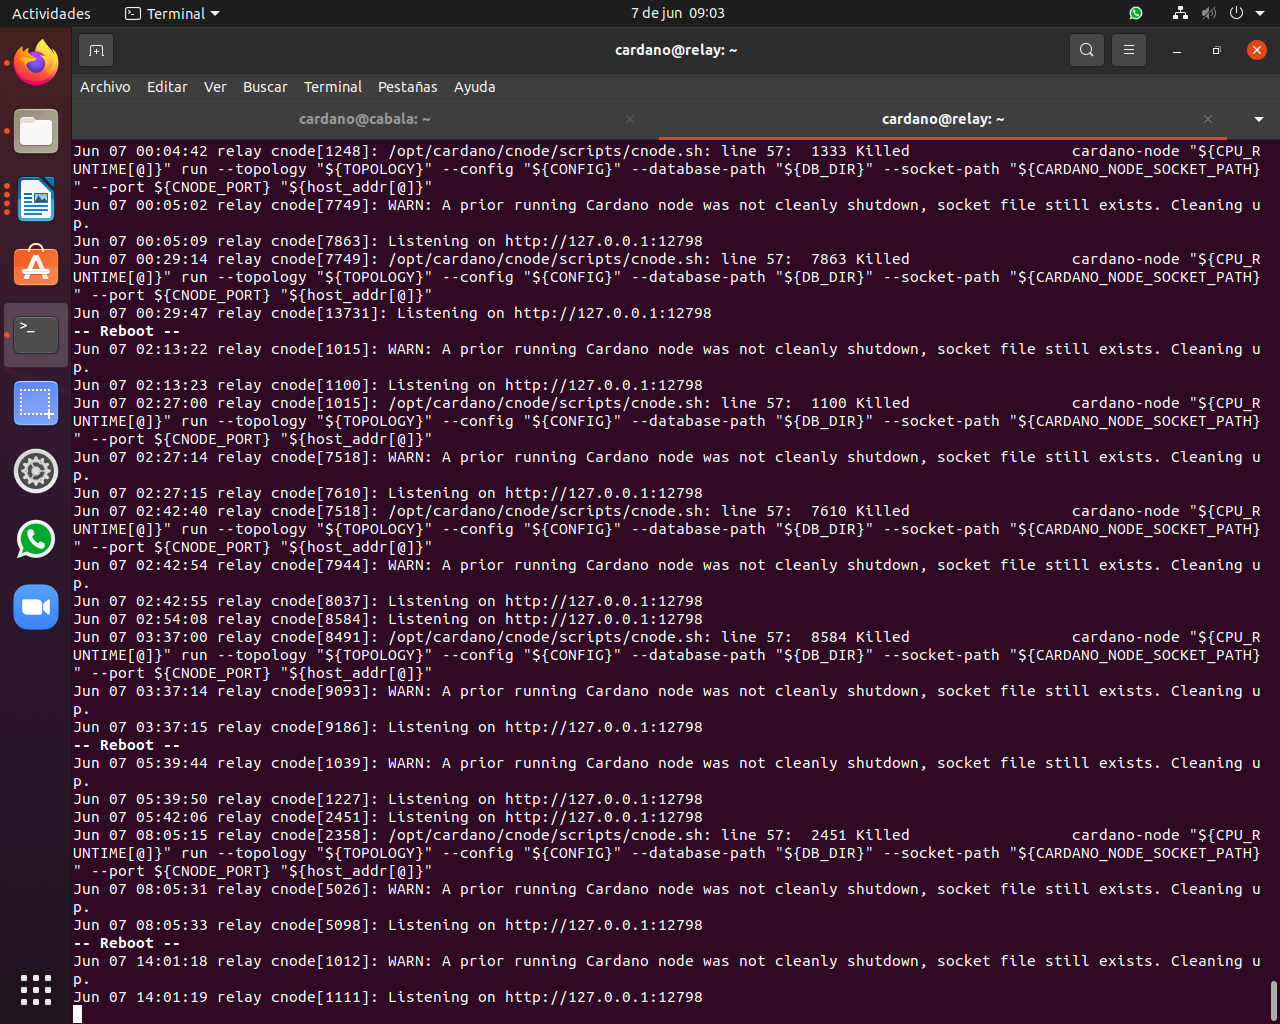Click the log line at Jun 07 00:04:42
The width and height of the screenshot is (1280, 1024).
coord(667,169)
